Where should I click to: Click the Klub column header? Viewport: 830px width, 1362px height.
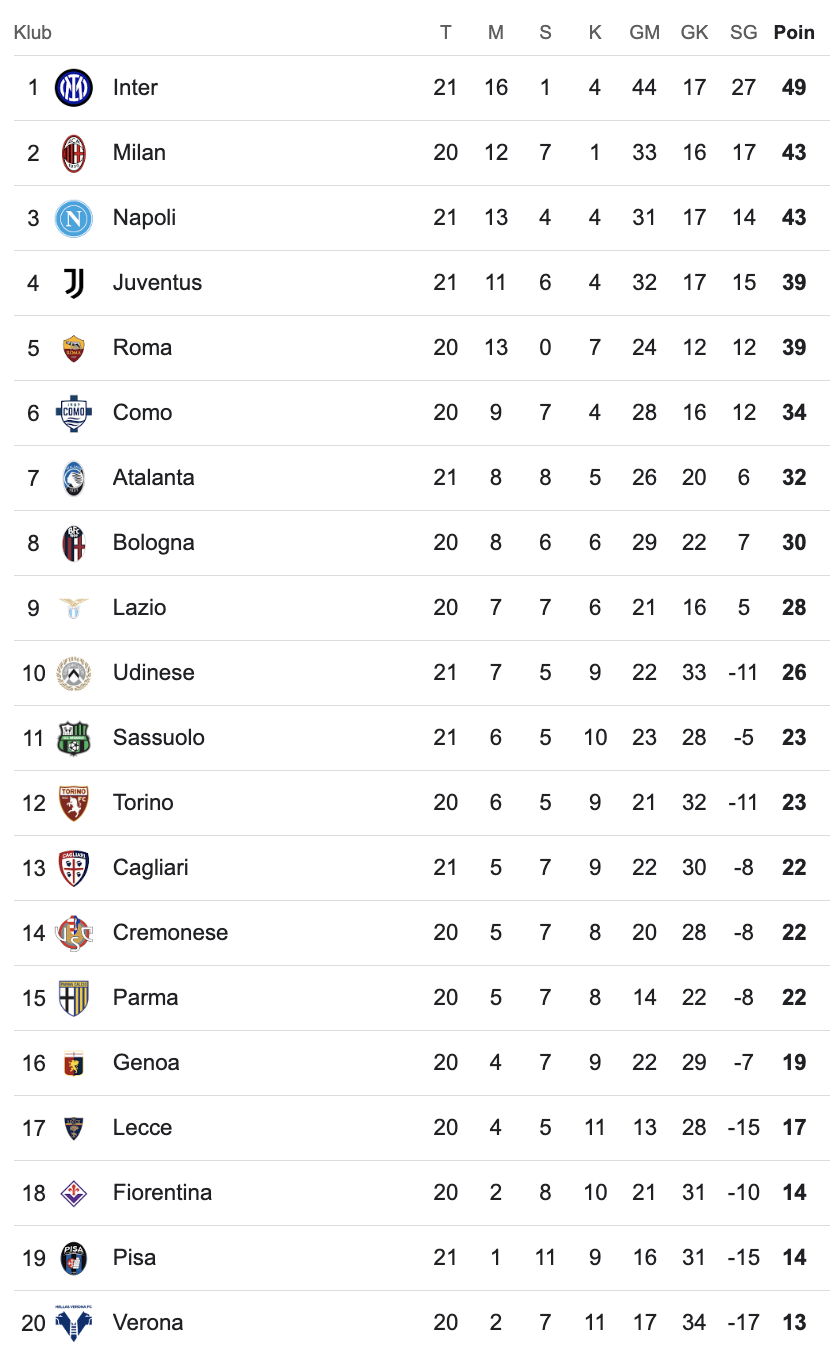tap(33, 32)
